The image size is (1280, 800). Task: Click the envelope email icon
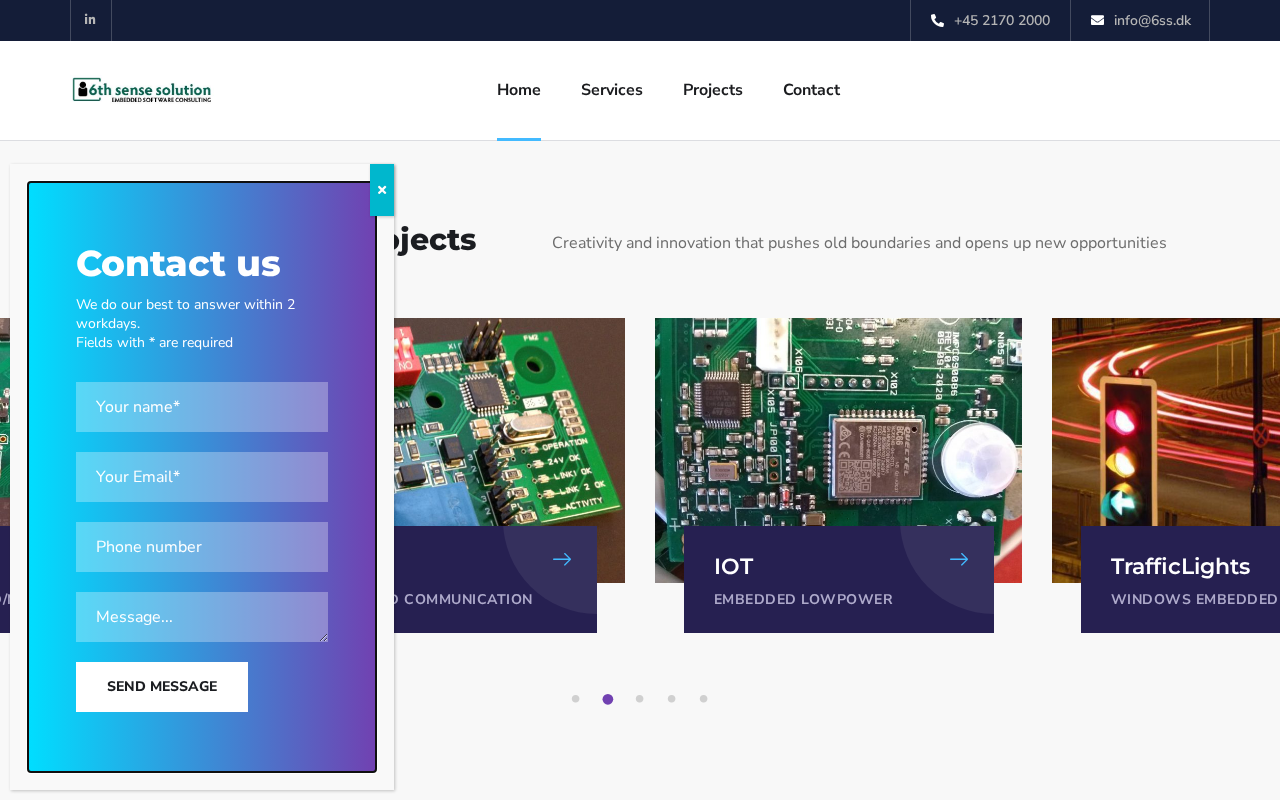[x=1097, y=21]
